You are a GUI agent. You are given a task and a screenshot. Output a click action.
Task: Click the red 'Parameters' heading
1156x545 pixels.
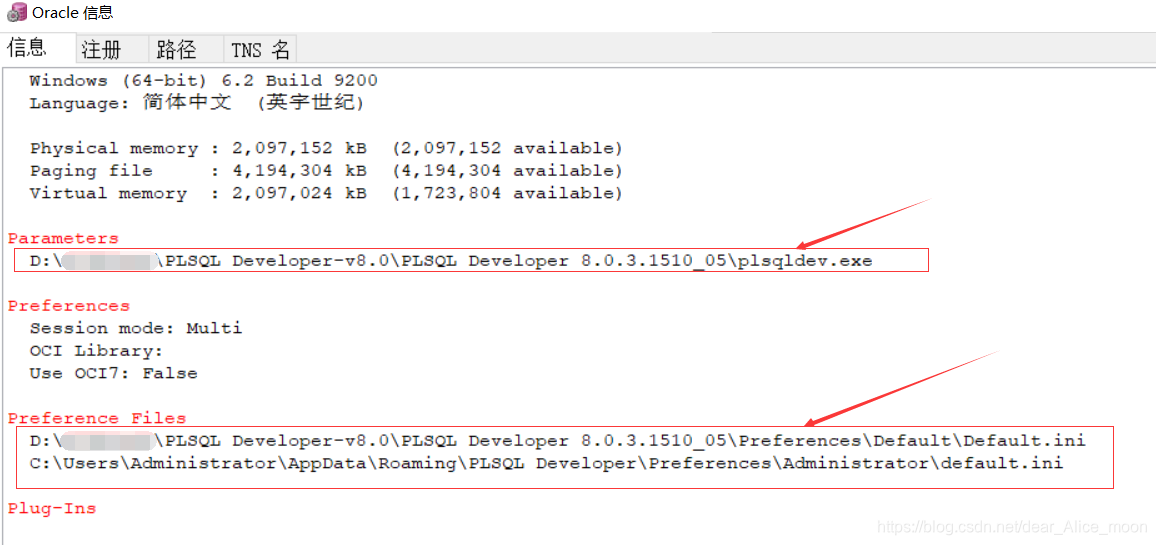pos(63,238)
